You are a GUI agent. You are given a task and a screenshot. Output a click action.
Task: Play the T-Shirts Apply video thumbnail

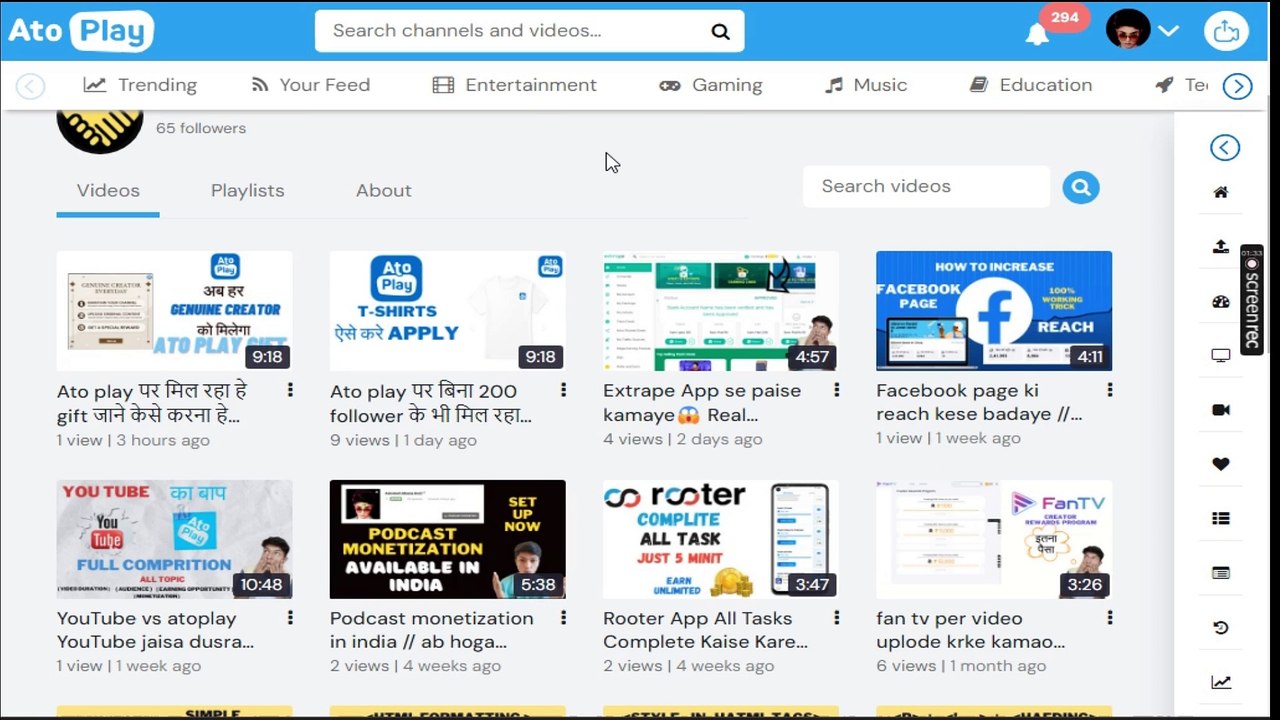(447, 311)
